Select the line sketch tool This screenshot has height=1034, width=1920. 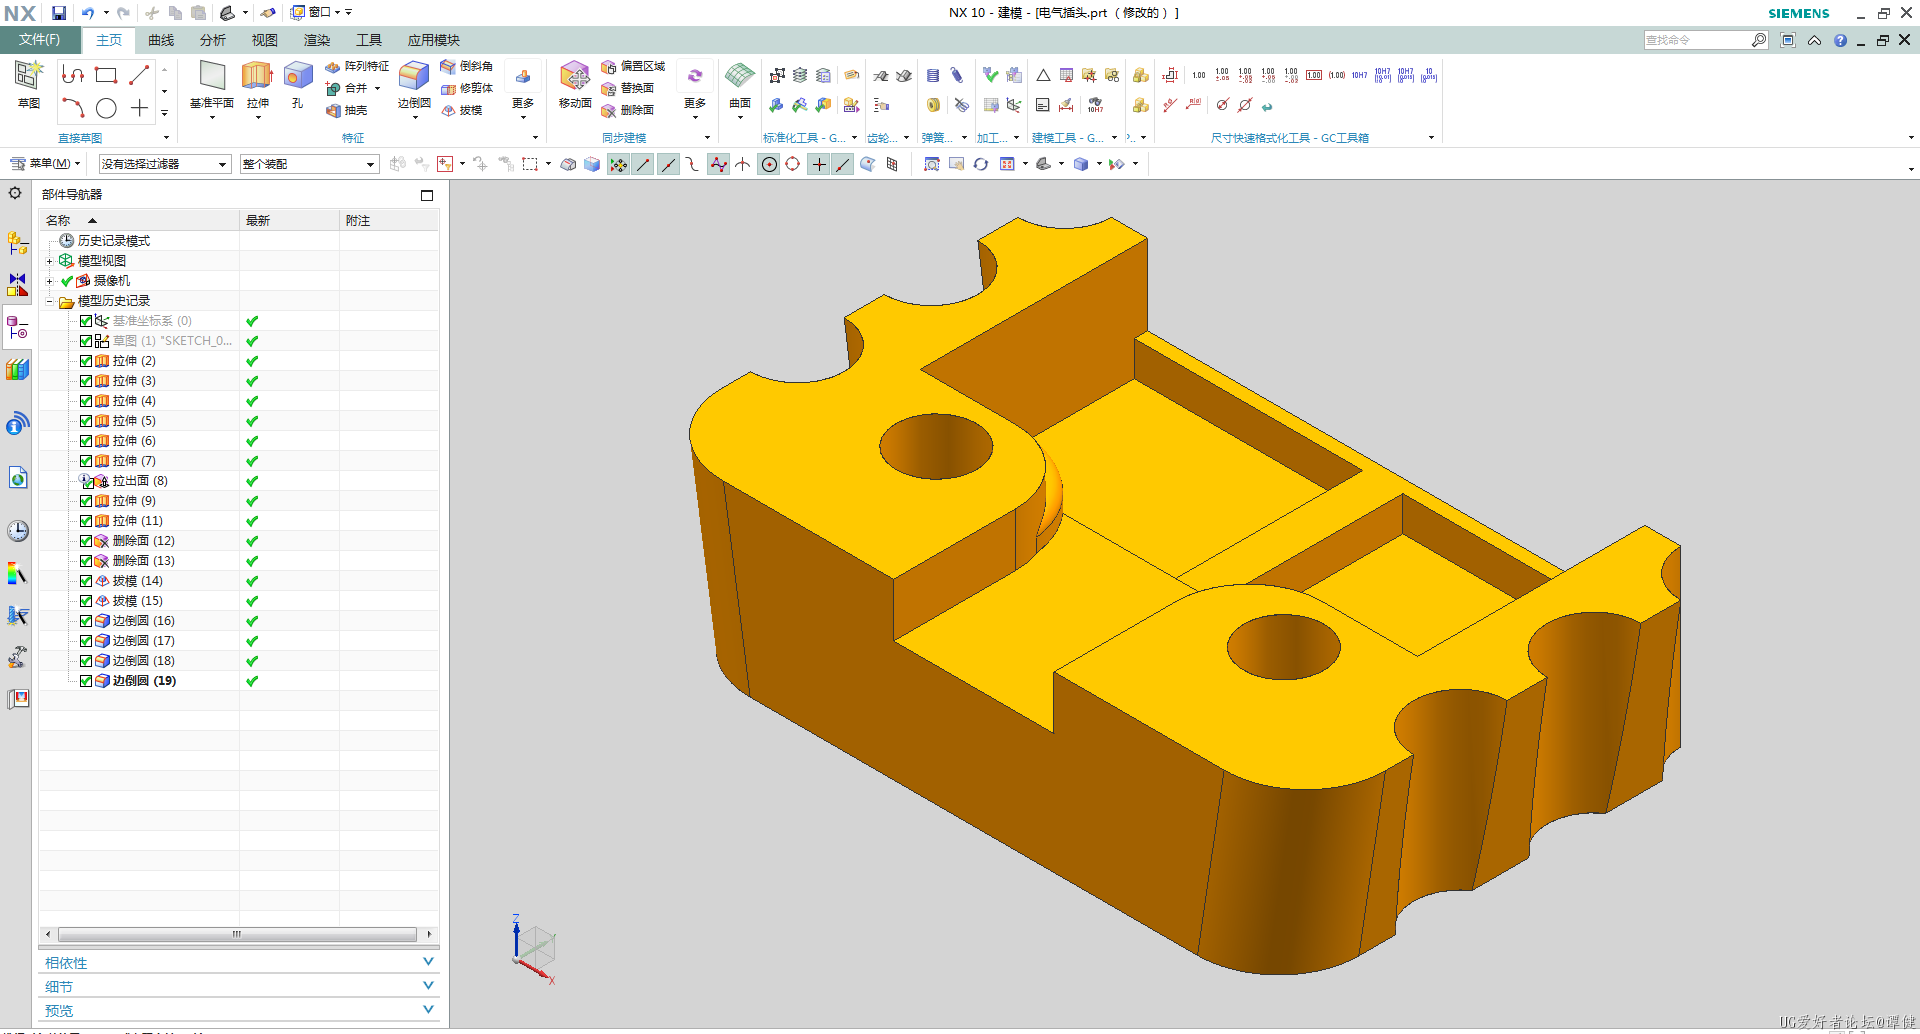coord(139,75)
